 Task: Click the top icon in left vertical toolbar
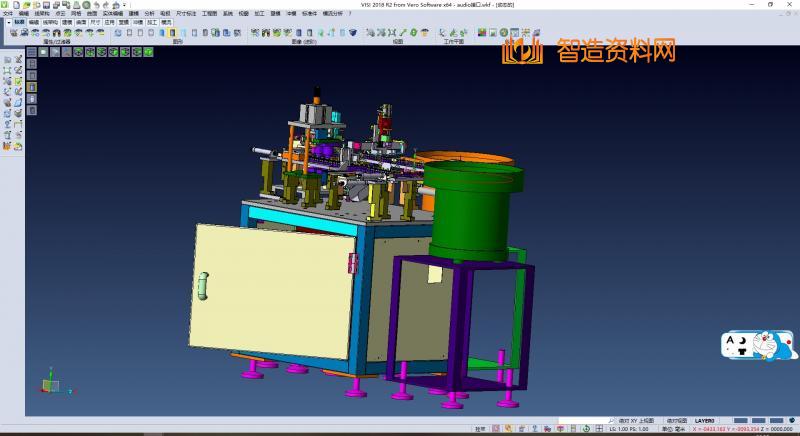[7, 60]
